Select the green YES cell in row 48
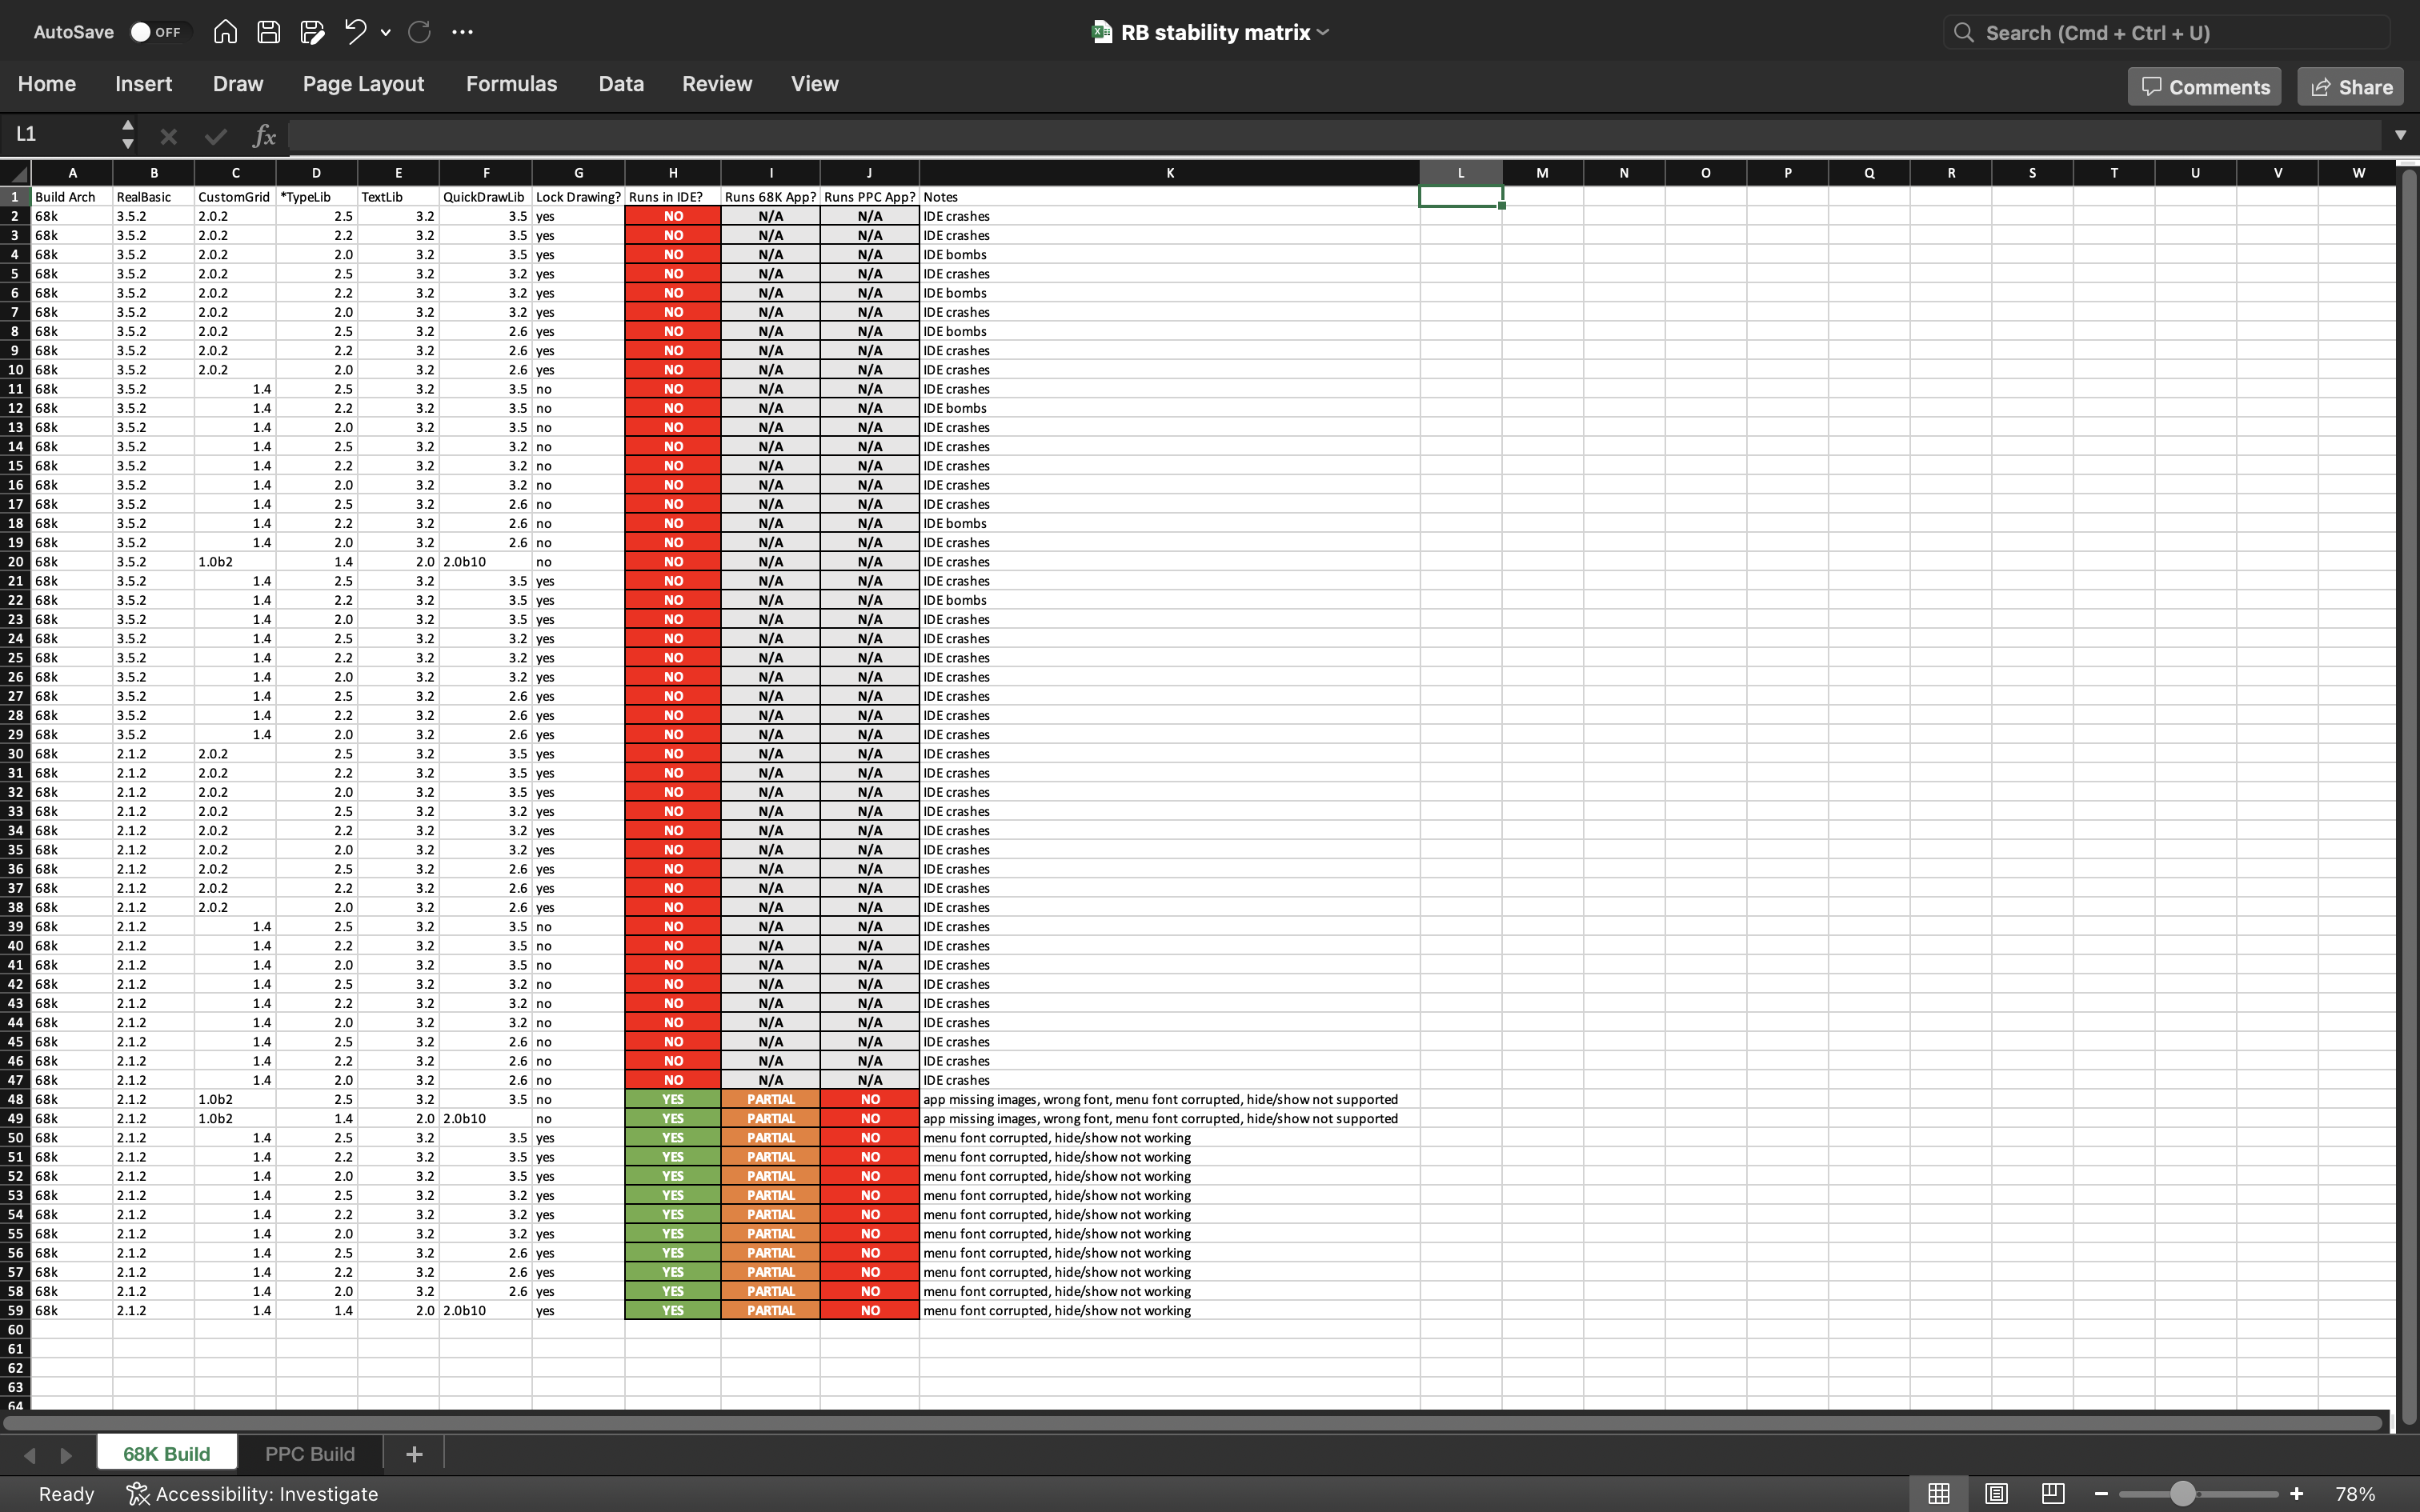 tap(673, 1099)
